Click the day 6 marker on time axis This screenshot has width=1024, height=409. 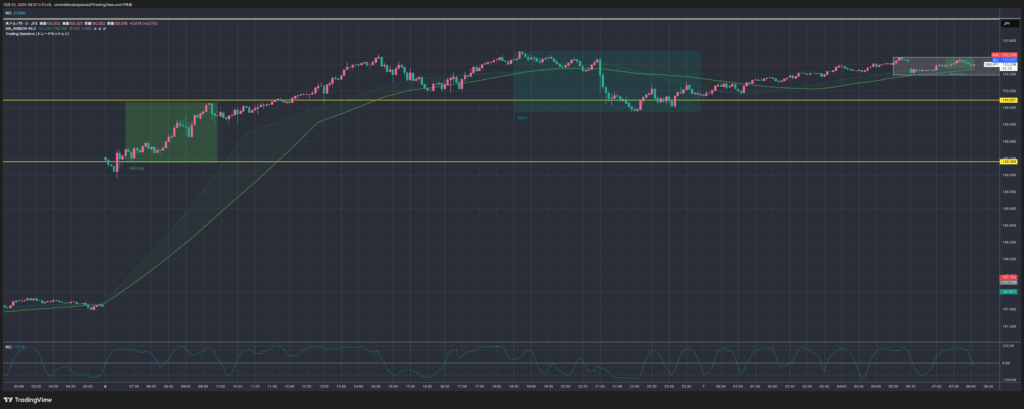coord(106,385)
